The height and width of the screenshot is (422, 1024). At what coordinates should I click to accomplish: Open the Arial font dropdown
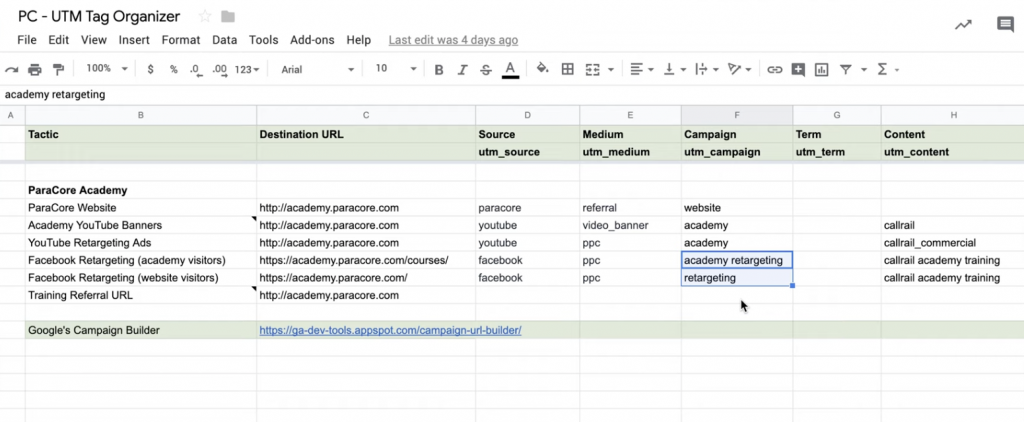(317, 69)
